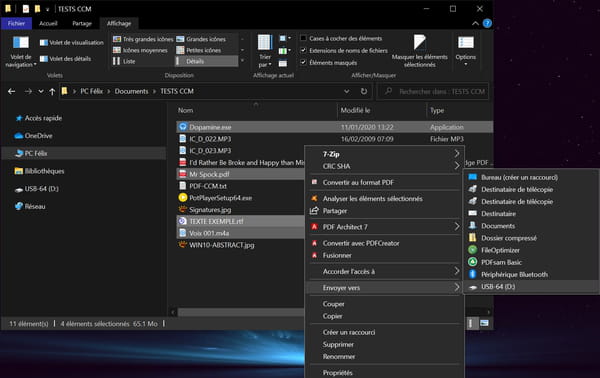Select Accès rapide in navigation pane
Viewport: 600px width, 378px height.
39,118
